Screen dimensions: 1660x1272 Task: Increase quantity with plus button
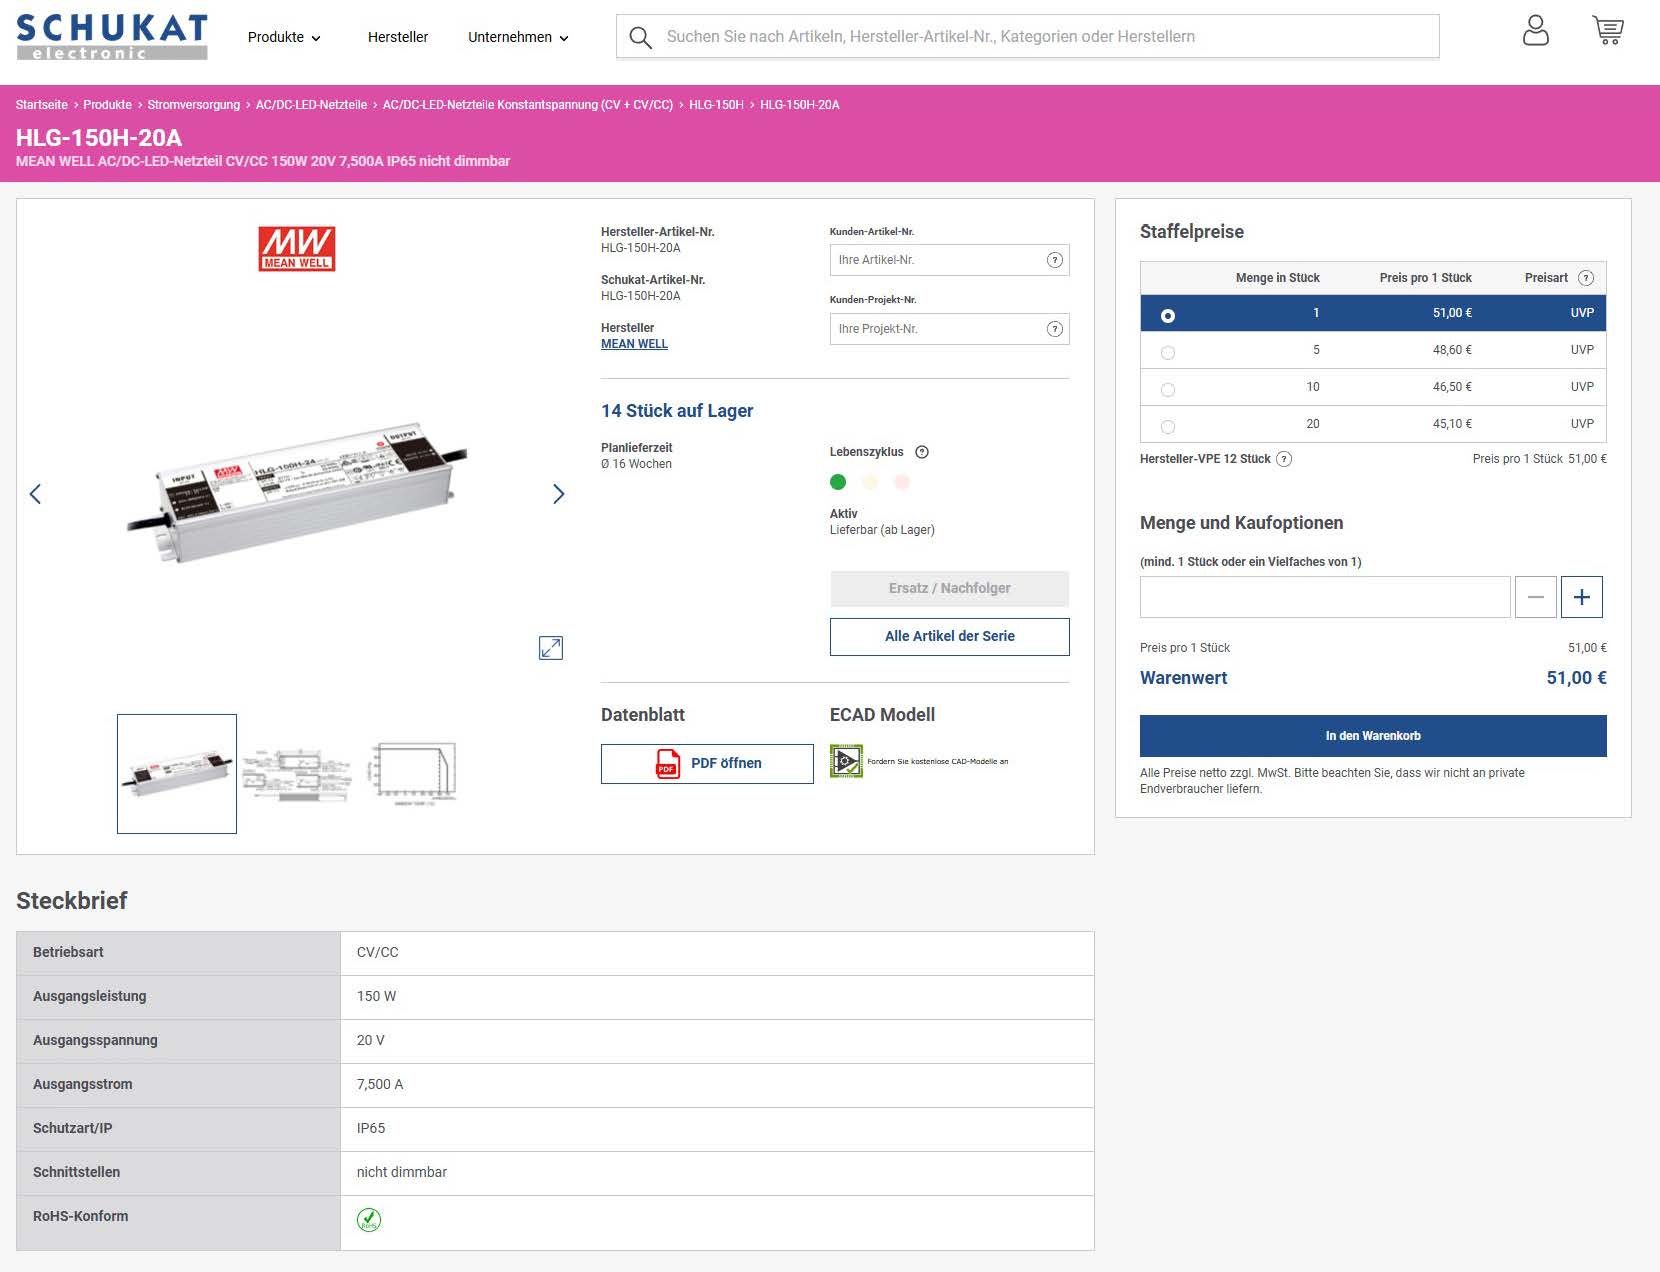point(1582,597)
